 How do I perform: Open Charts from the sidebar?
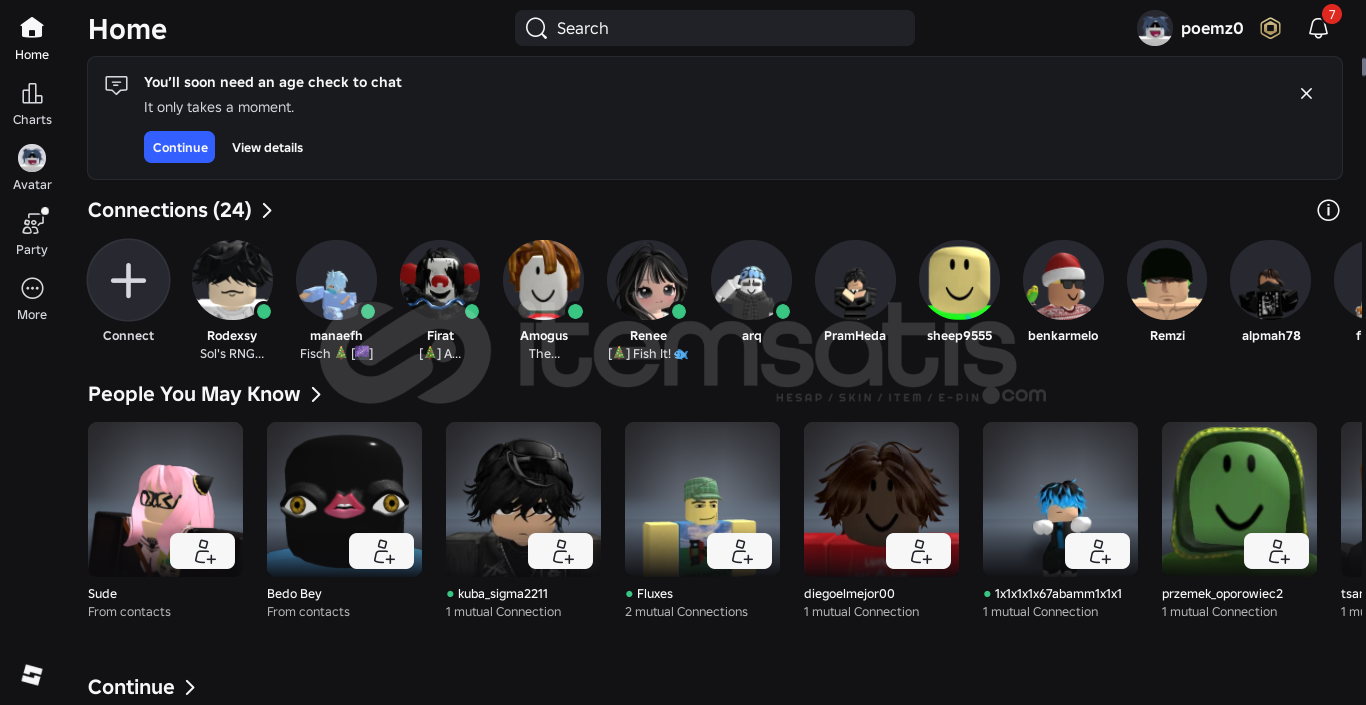tap(32, 93)
